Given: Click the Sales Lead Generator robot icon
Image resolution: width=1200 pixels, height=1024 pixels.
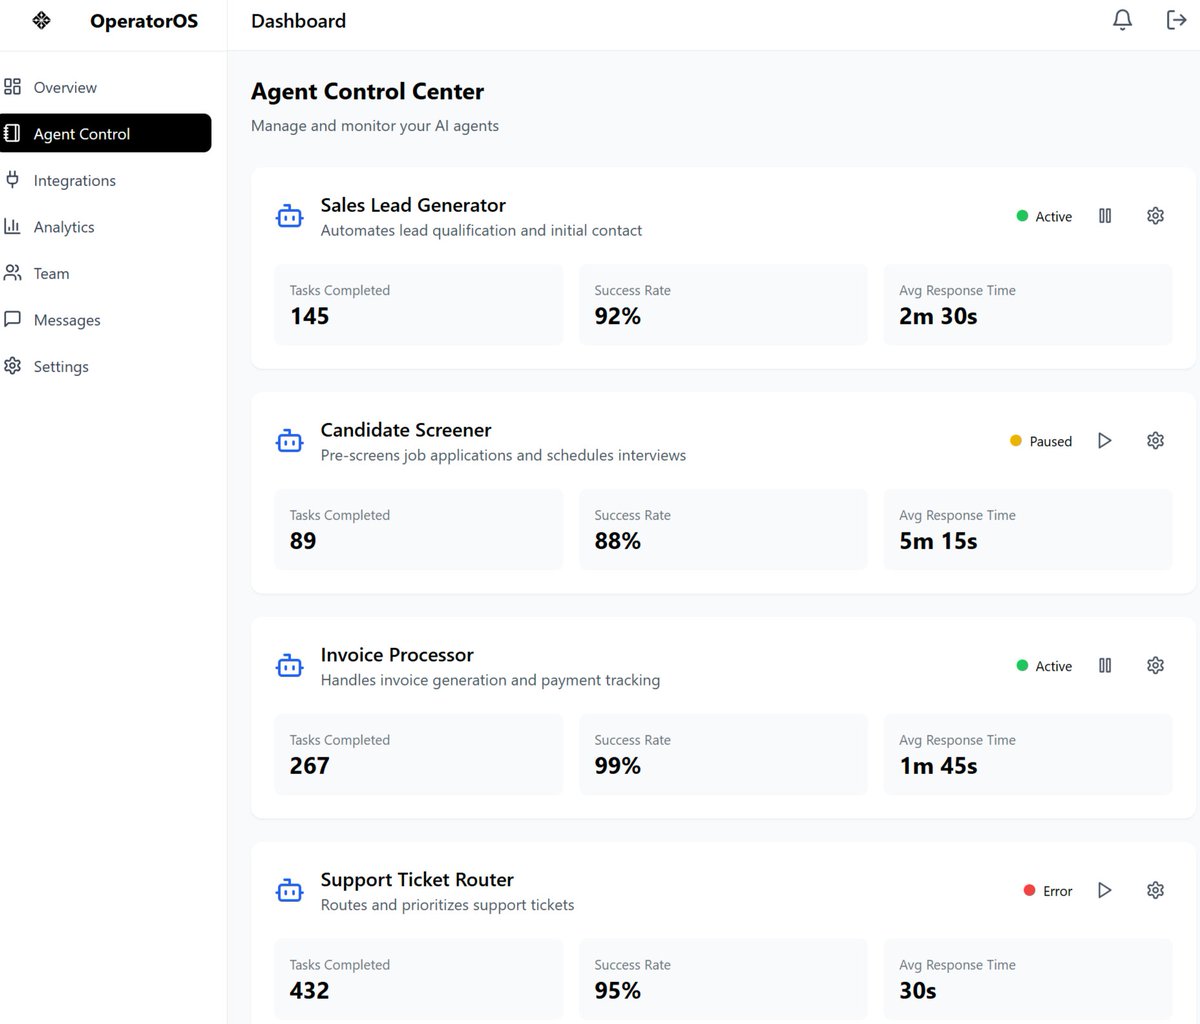Looking at the screenshot, I should click(x=289, y=215).
